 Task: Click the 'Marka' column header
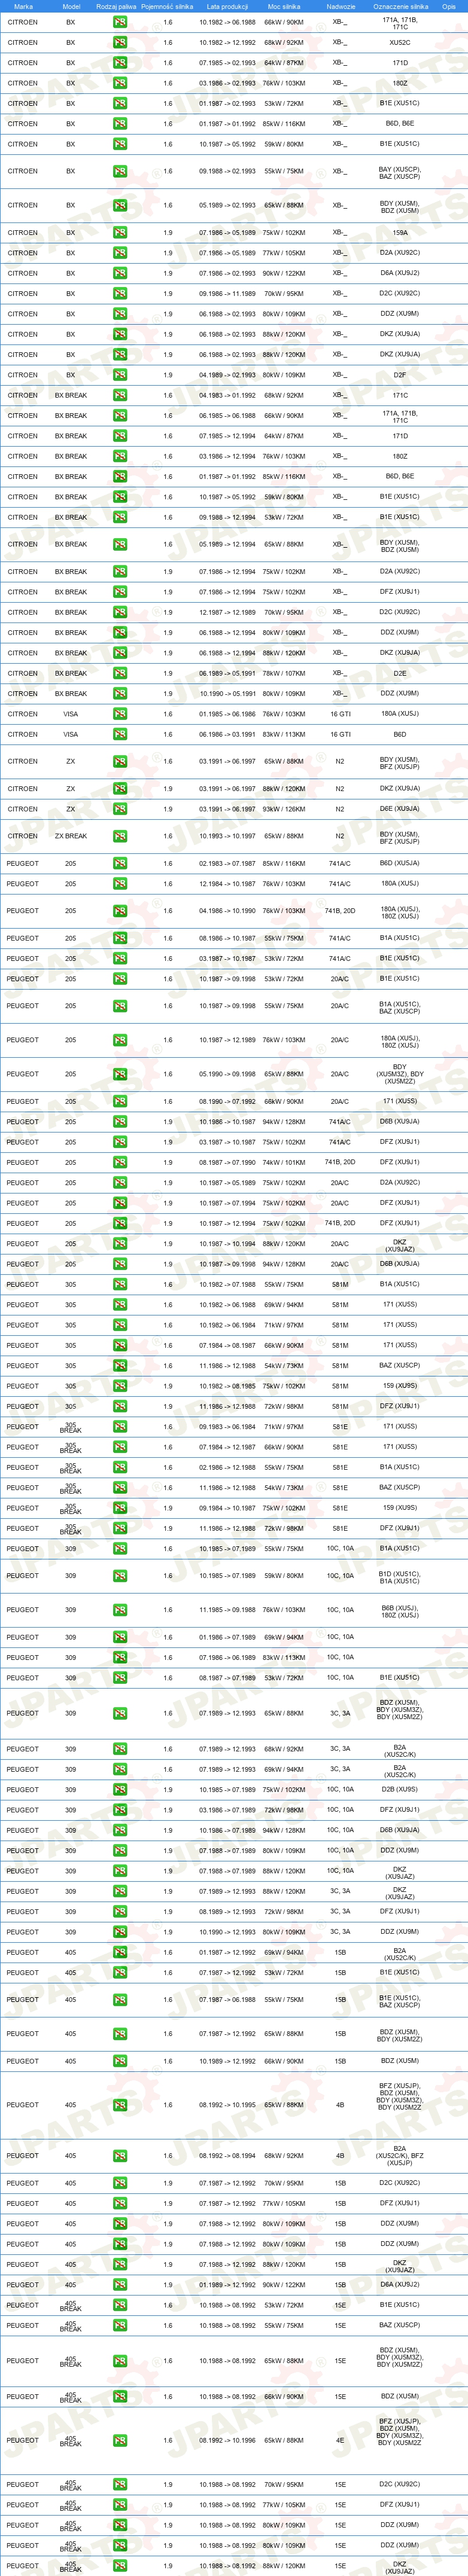coord(23,6)
